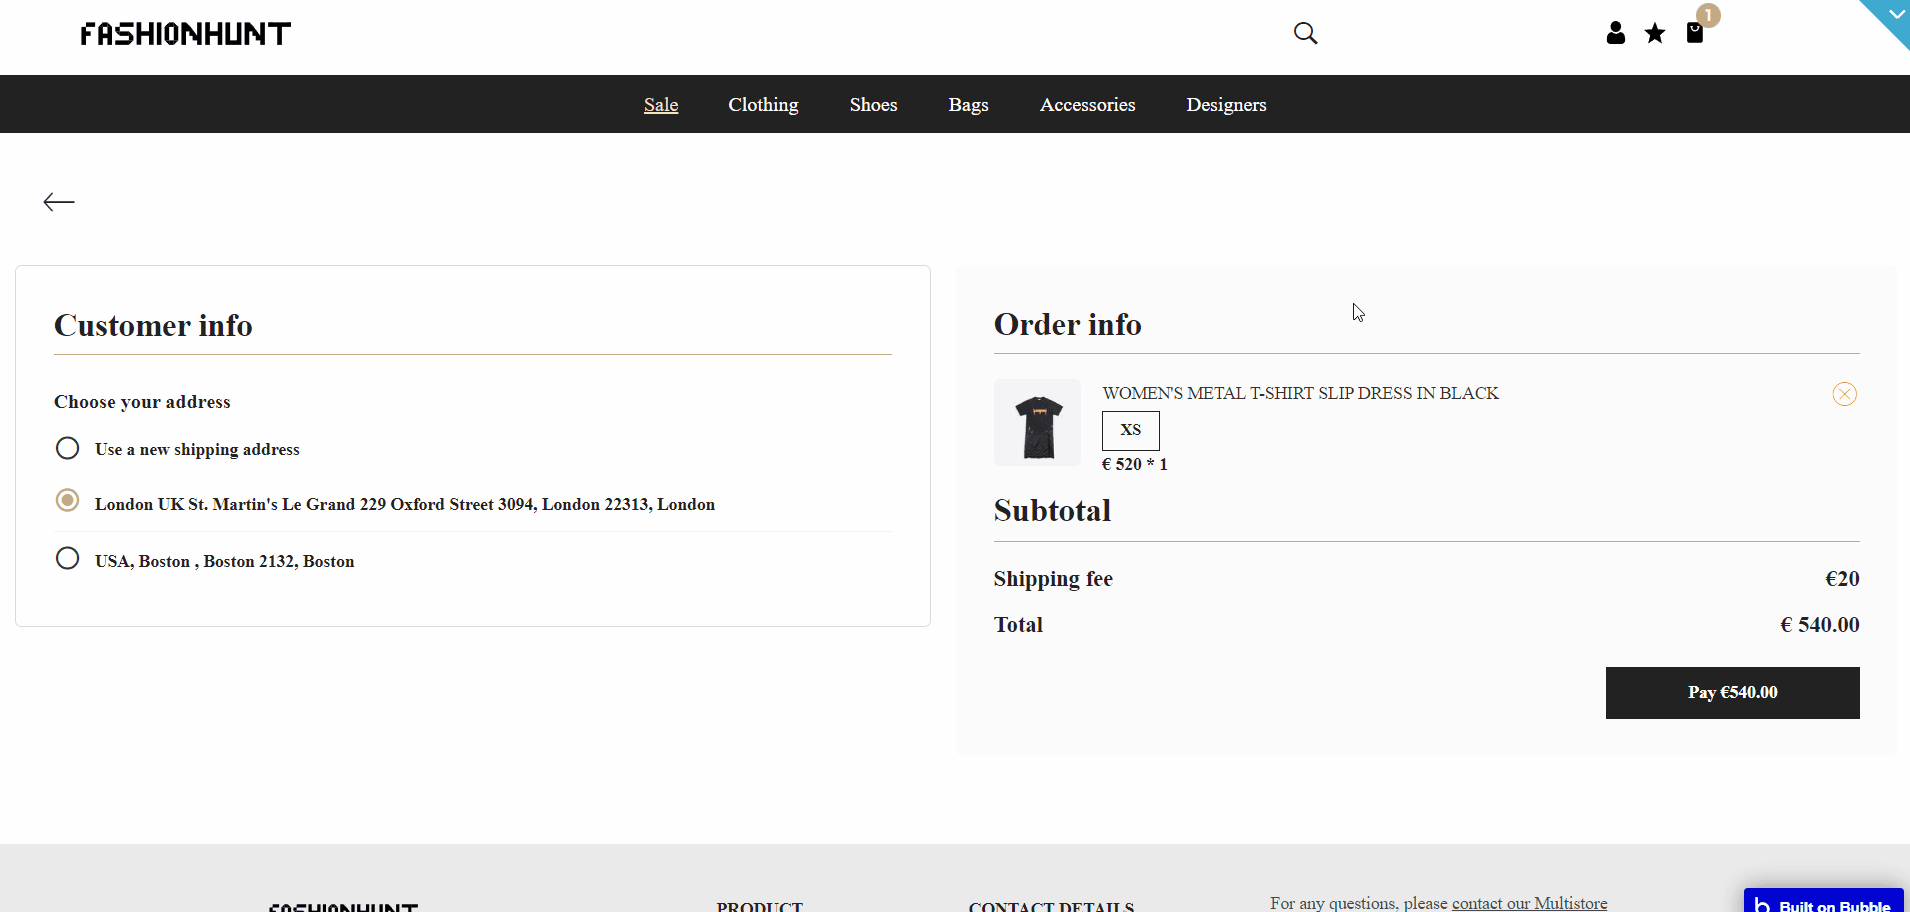Click the back arrow icon
Screen dimensions: 1910x912
(59, 202)
